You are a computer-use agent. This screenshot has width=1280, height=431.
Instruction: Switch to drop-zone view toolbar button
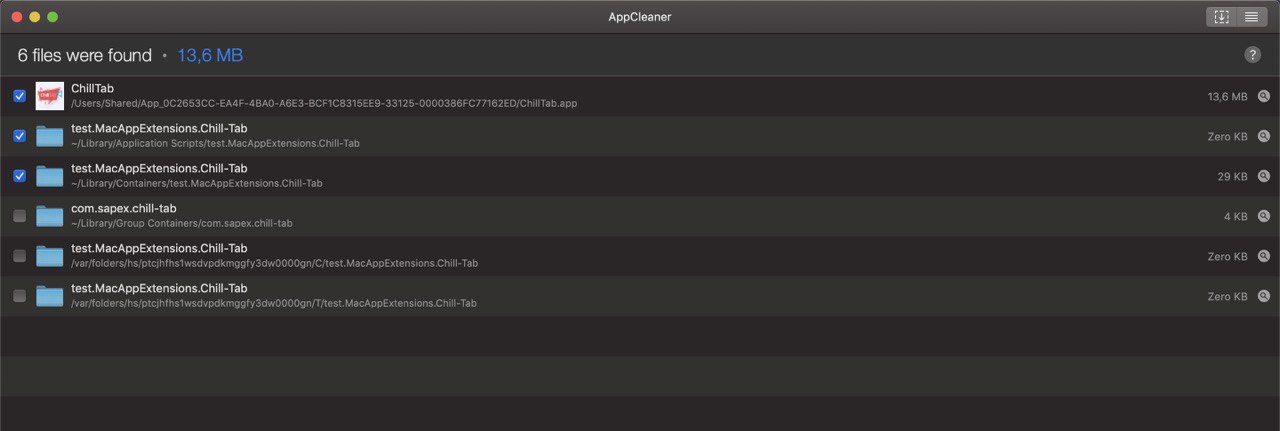point(1221,17)
